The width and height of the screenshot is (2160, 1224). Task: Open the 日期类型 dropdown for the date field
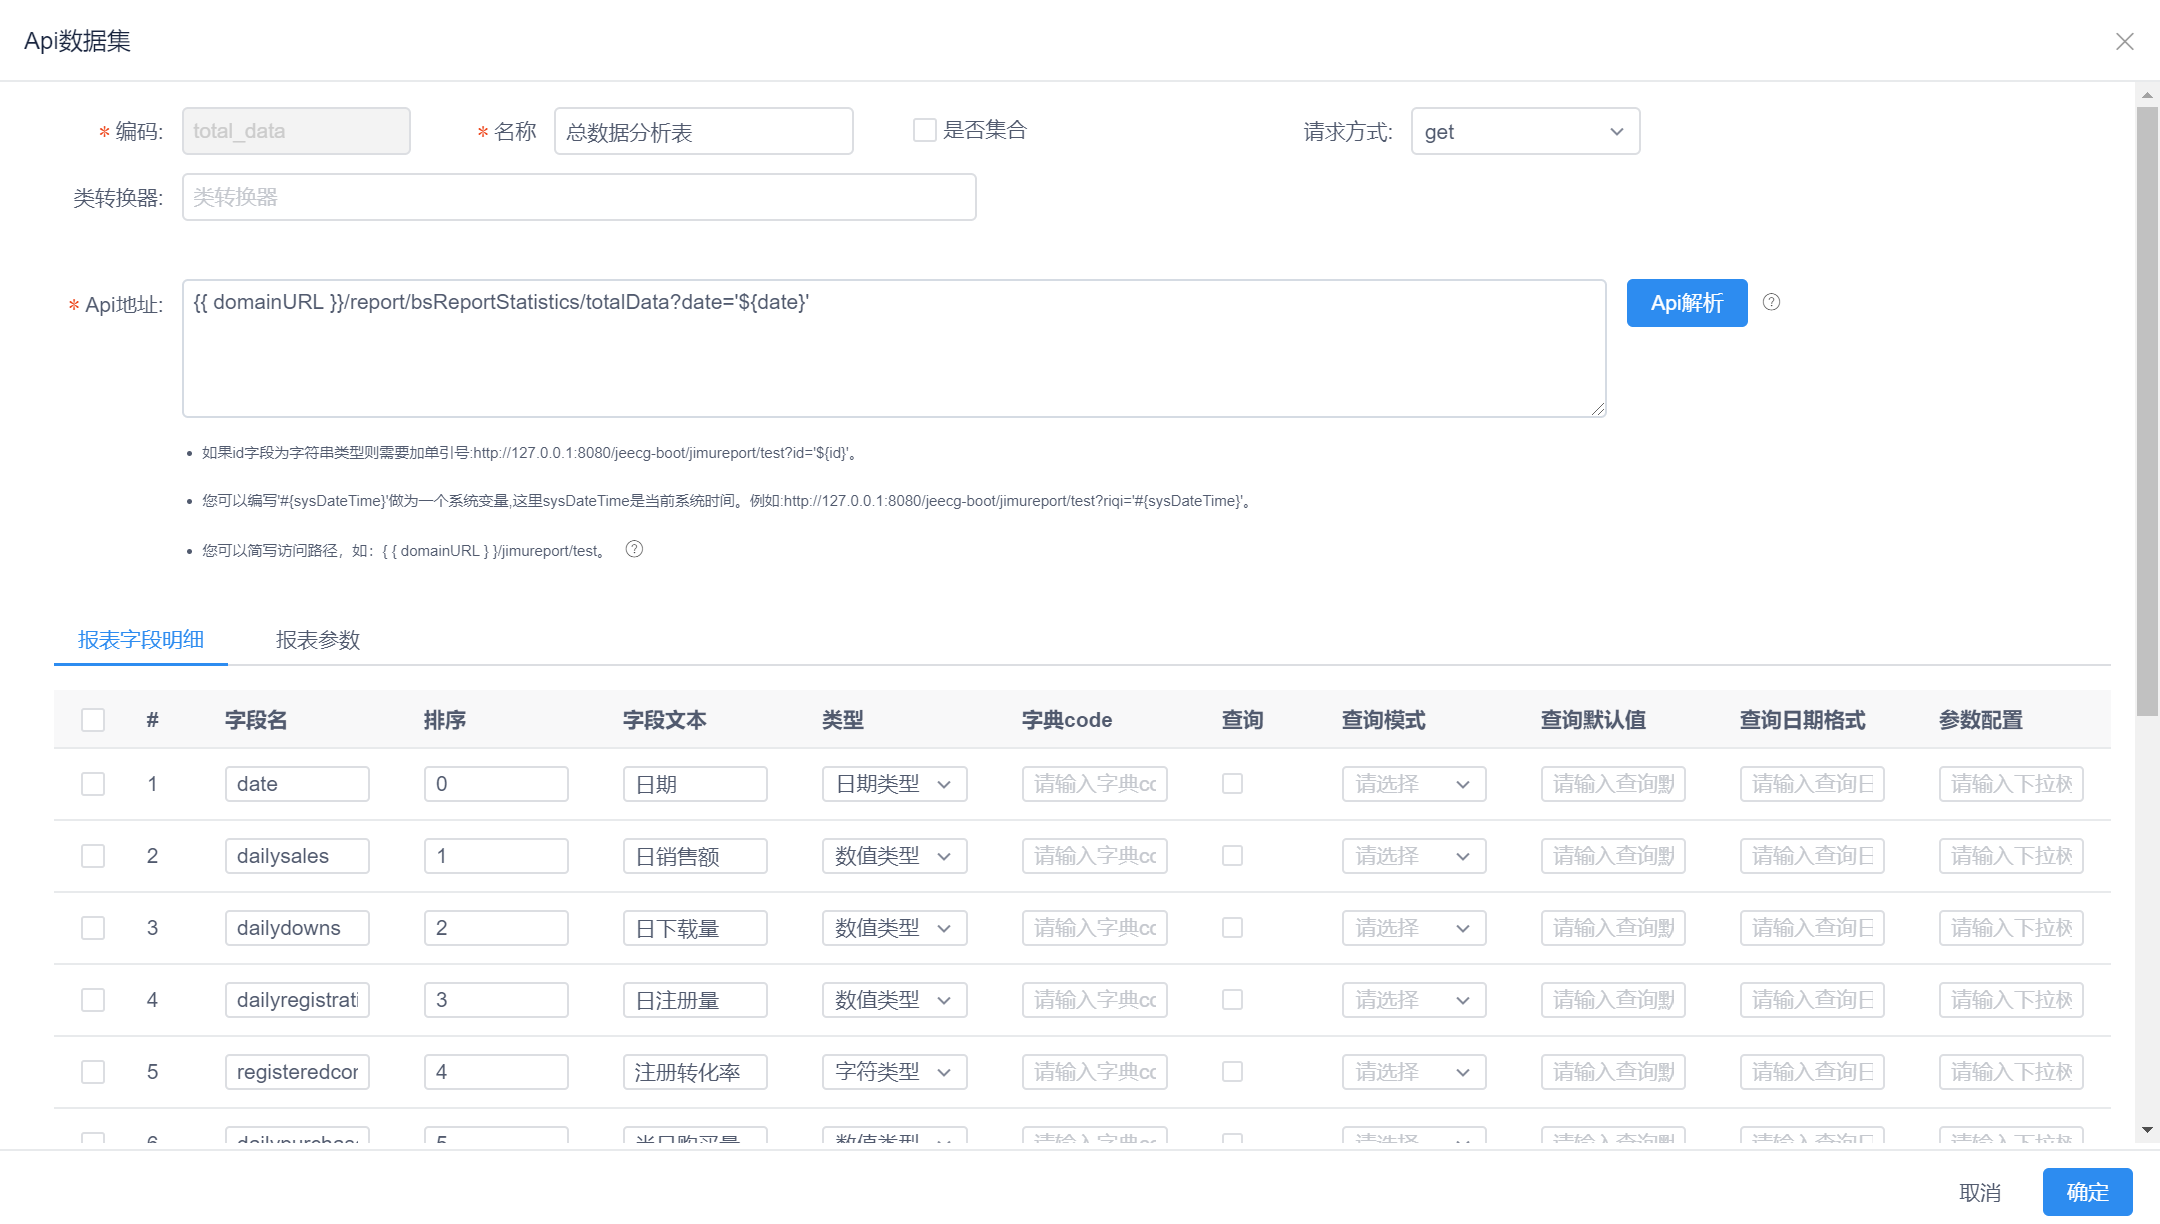[893, 784]
